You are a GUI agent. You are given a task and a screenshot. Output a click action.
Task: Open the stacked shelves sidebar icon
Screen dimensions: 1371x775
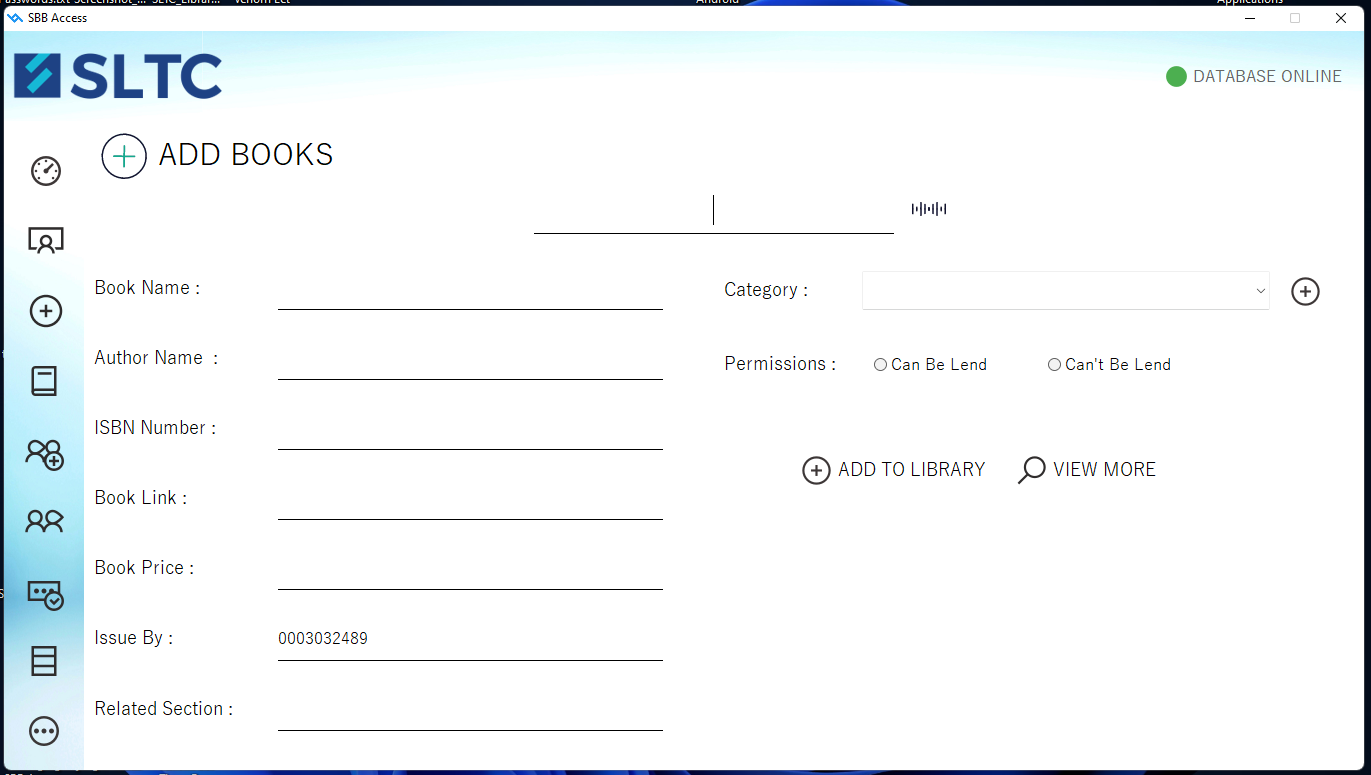point(44,661)
